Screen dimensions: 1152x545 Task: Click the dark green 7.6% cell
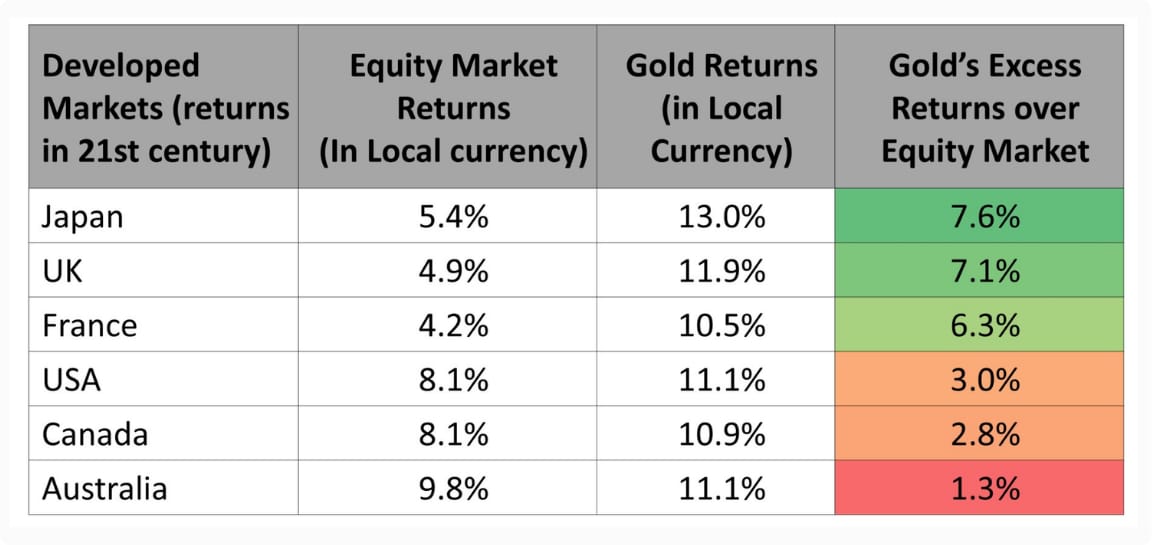(979, 216)
